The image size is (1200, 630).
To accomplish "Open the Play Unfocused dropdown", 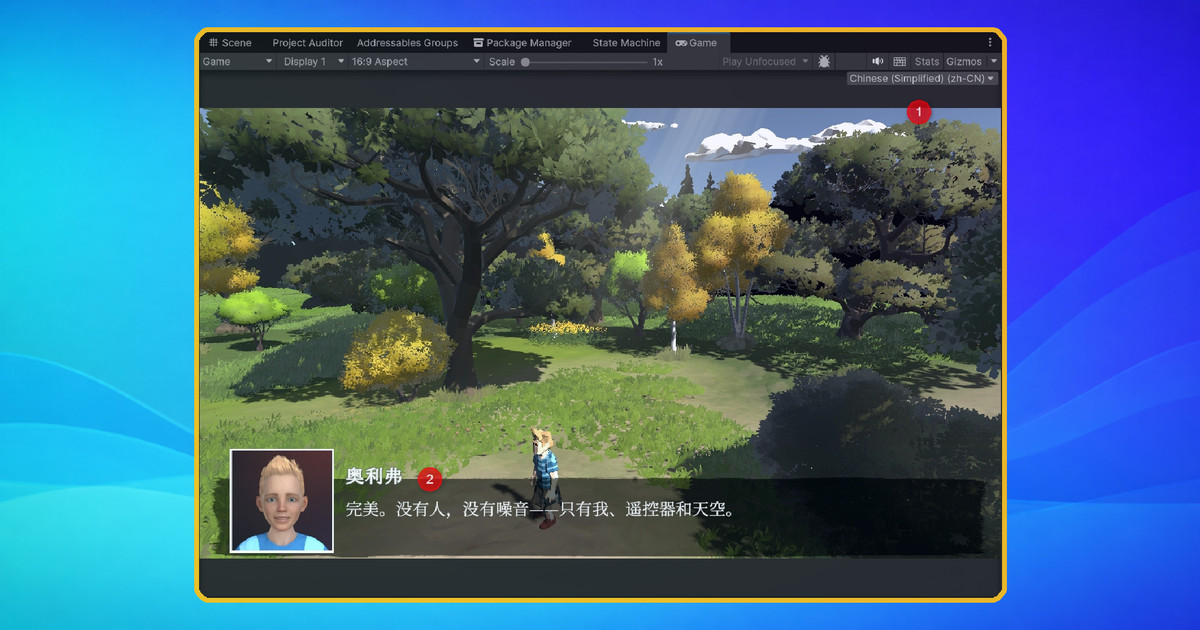I will [765, 62].
